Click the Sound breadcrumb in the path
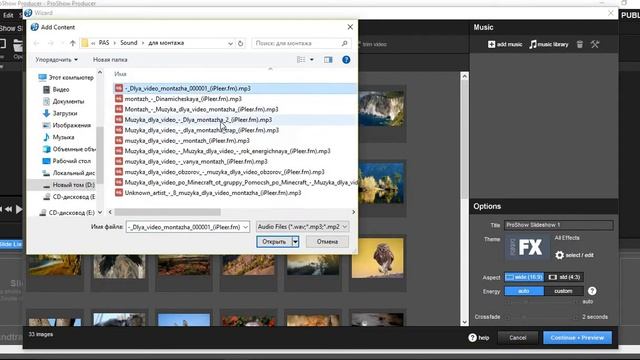640x360 pixels. coord(129,43)
